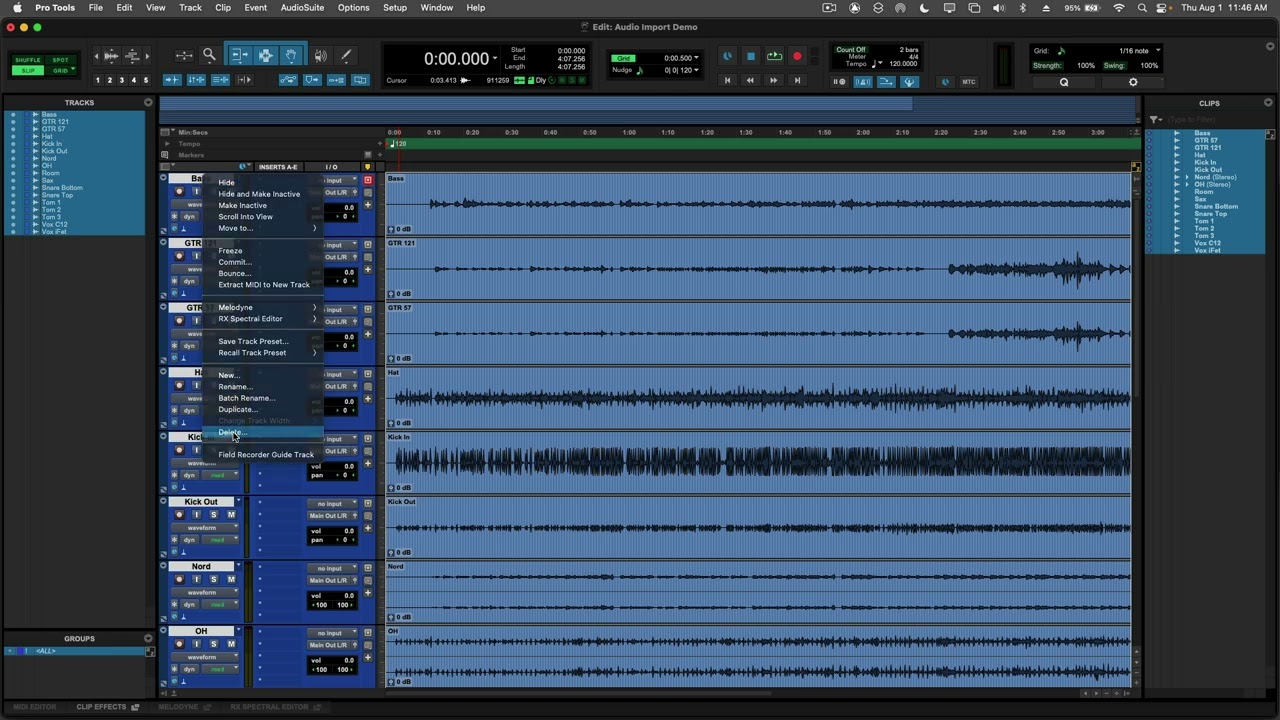Open Tracks list options menu
The height and width of the screenshot is (720, 1280).
point(148,102)
